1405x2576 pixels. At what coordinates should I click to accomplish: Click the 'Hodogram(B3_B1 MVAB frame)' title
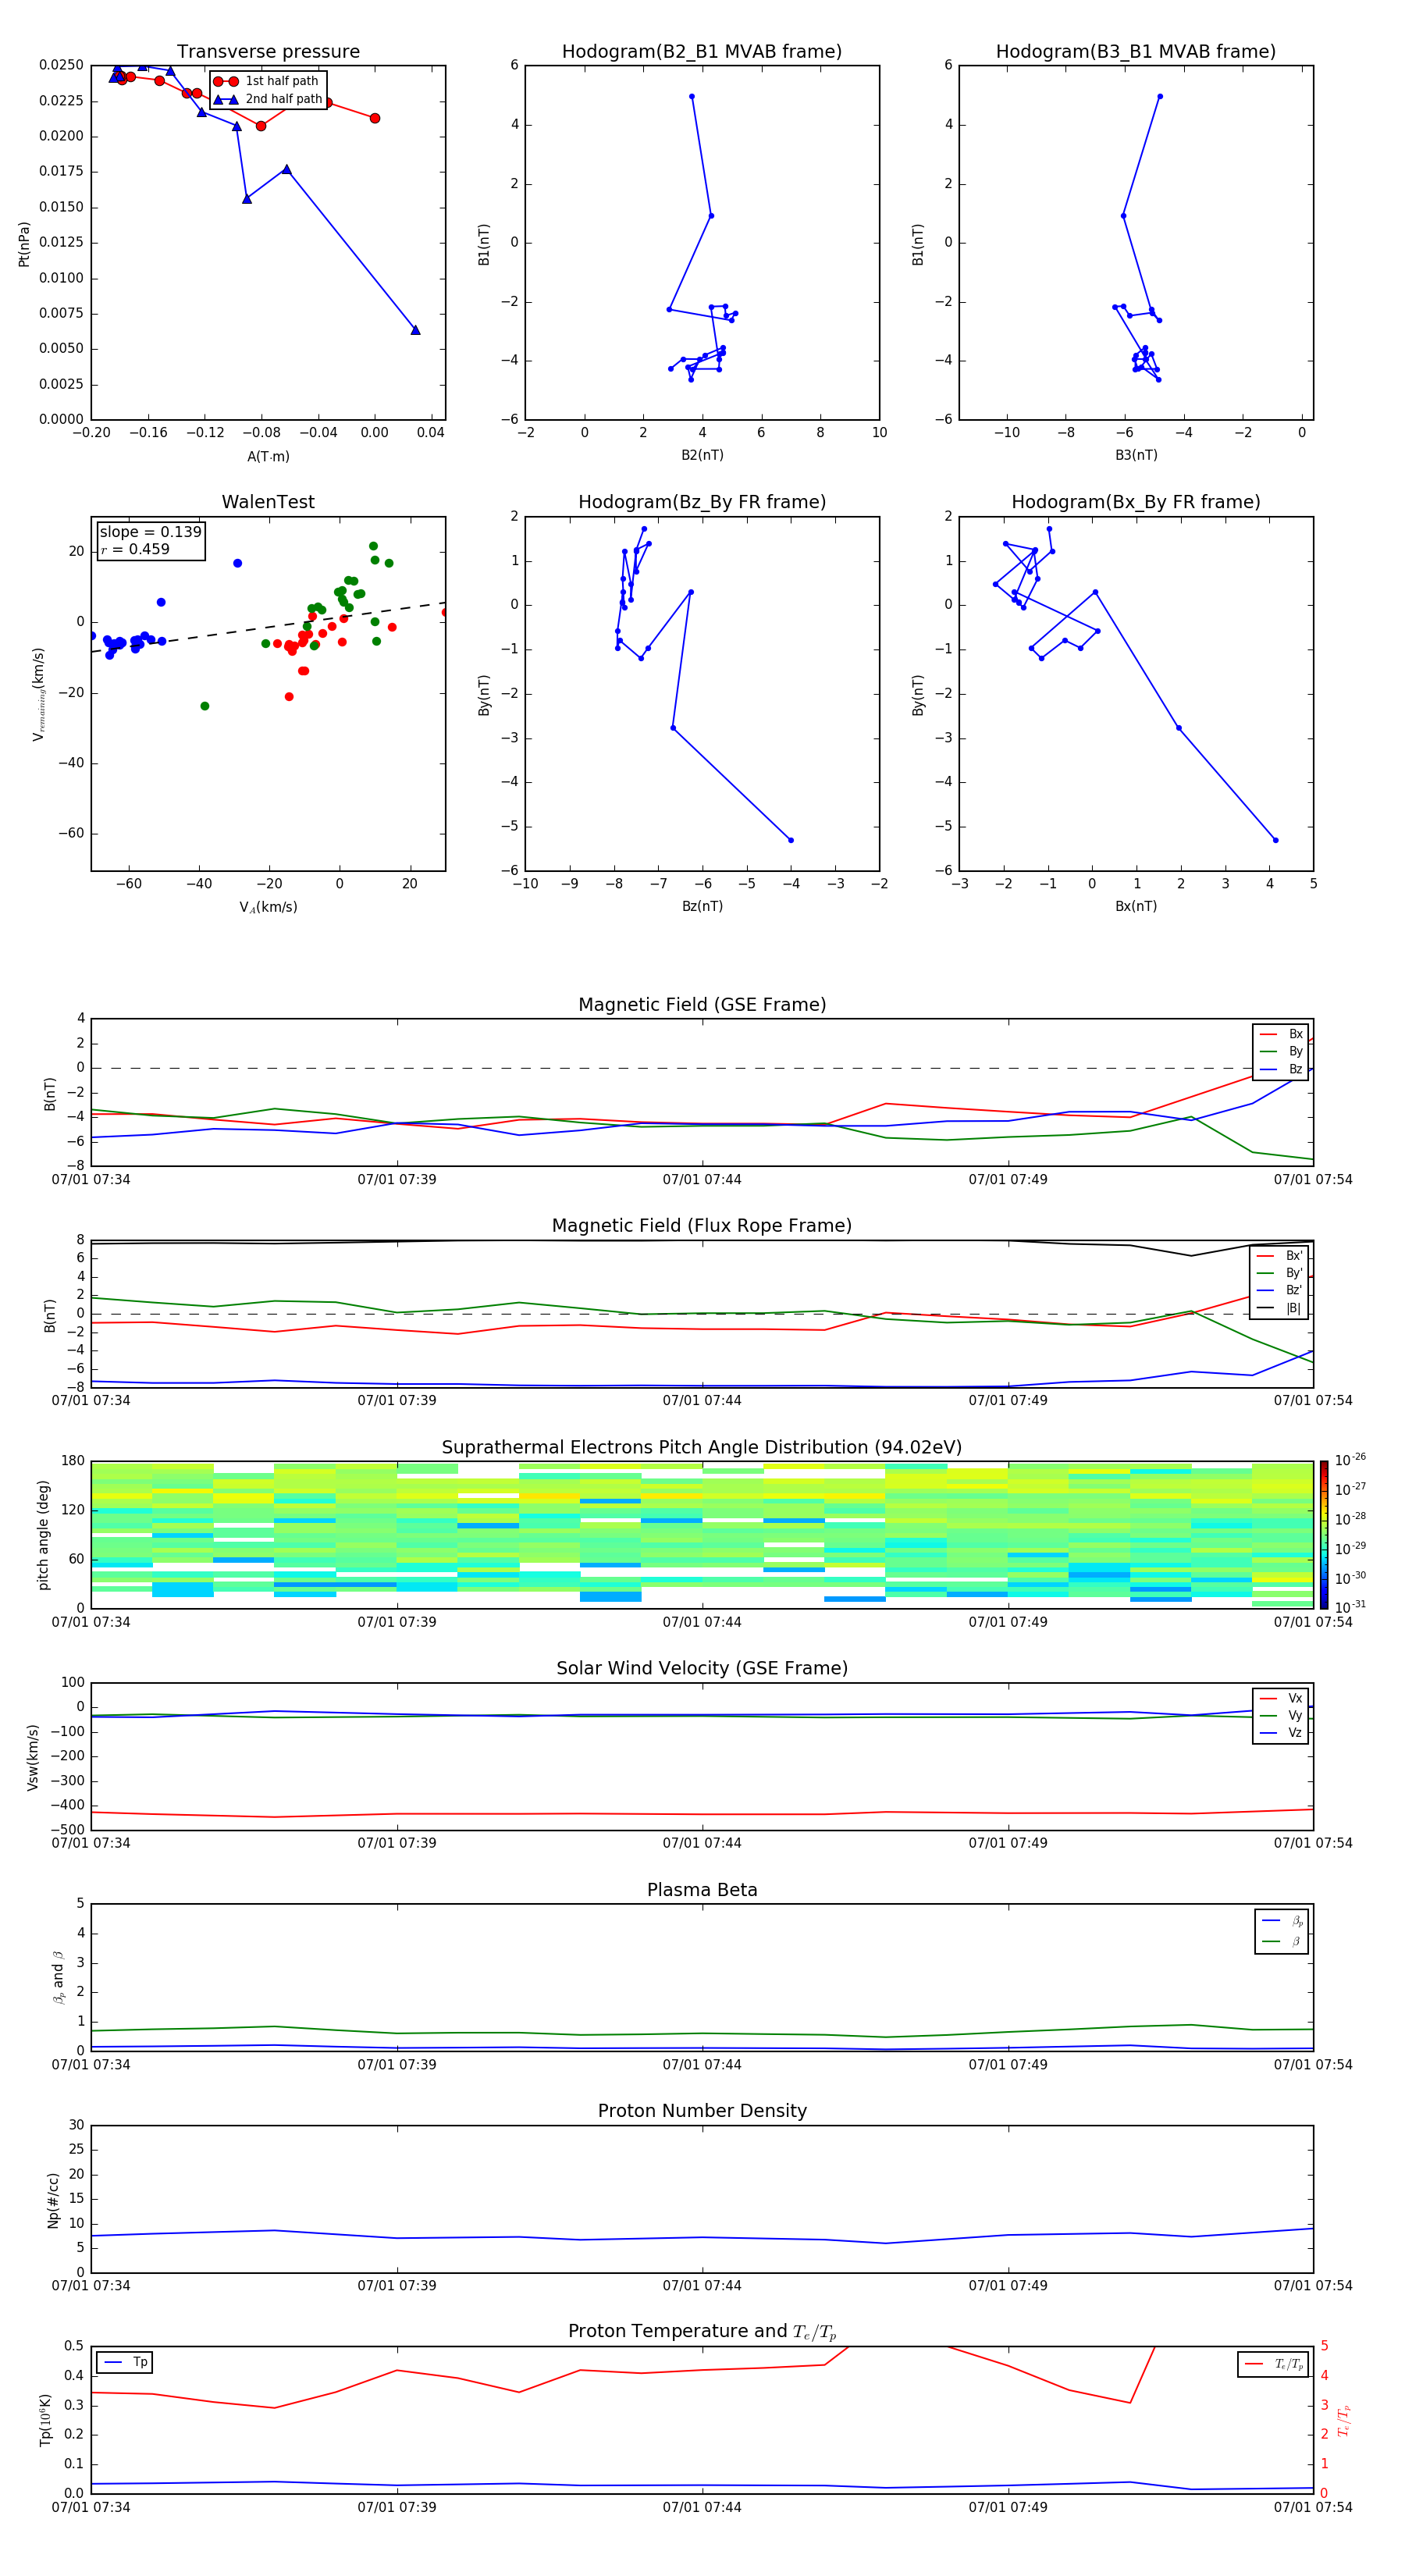click(1136, 52)
